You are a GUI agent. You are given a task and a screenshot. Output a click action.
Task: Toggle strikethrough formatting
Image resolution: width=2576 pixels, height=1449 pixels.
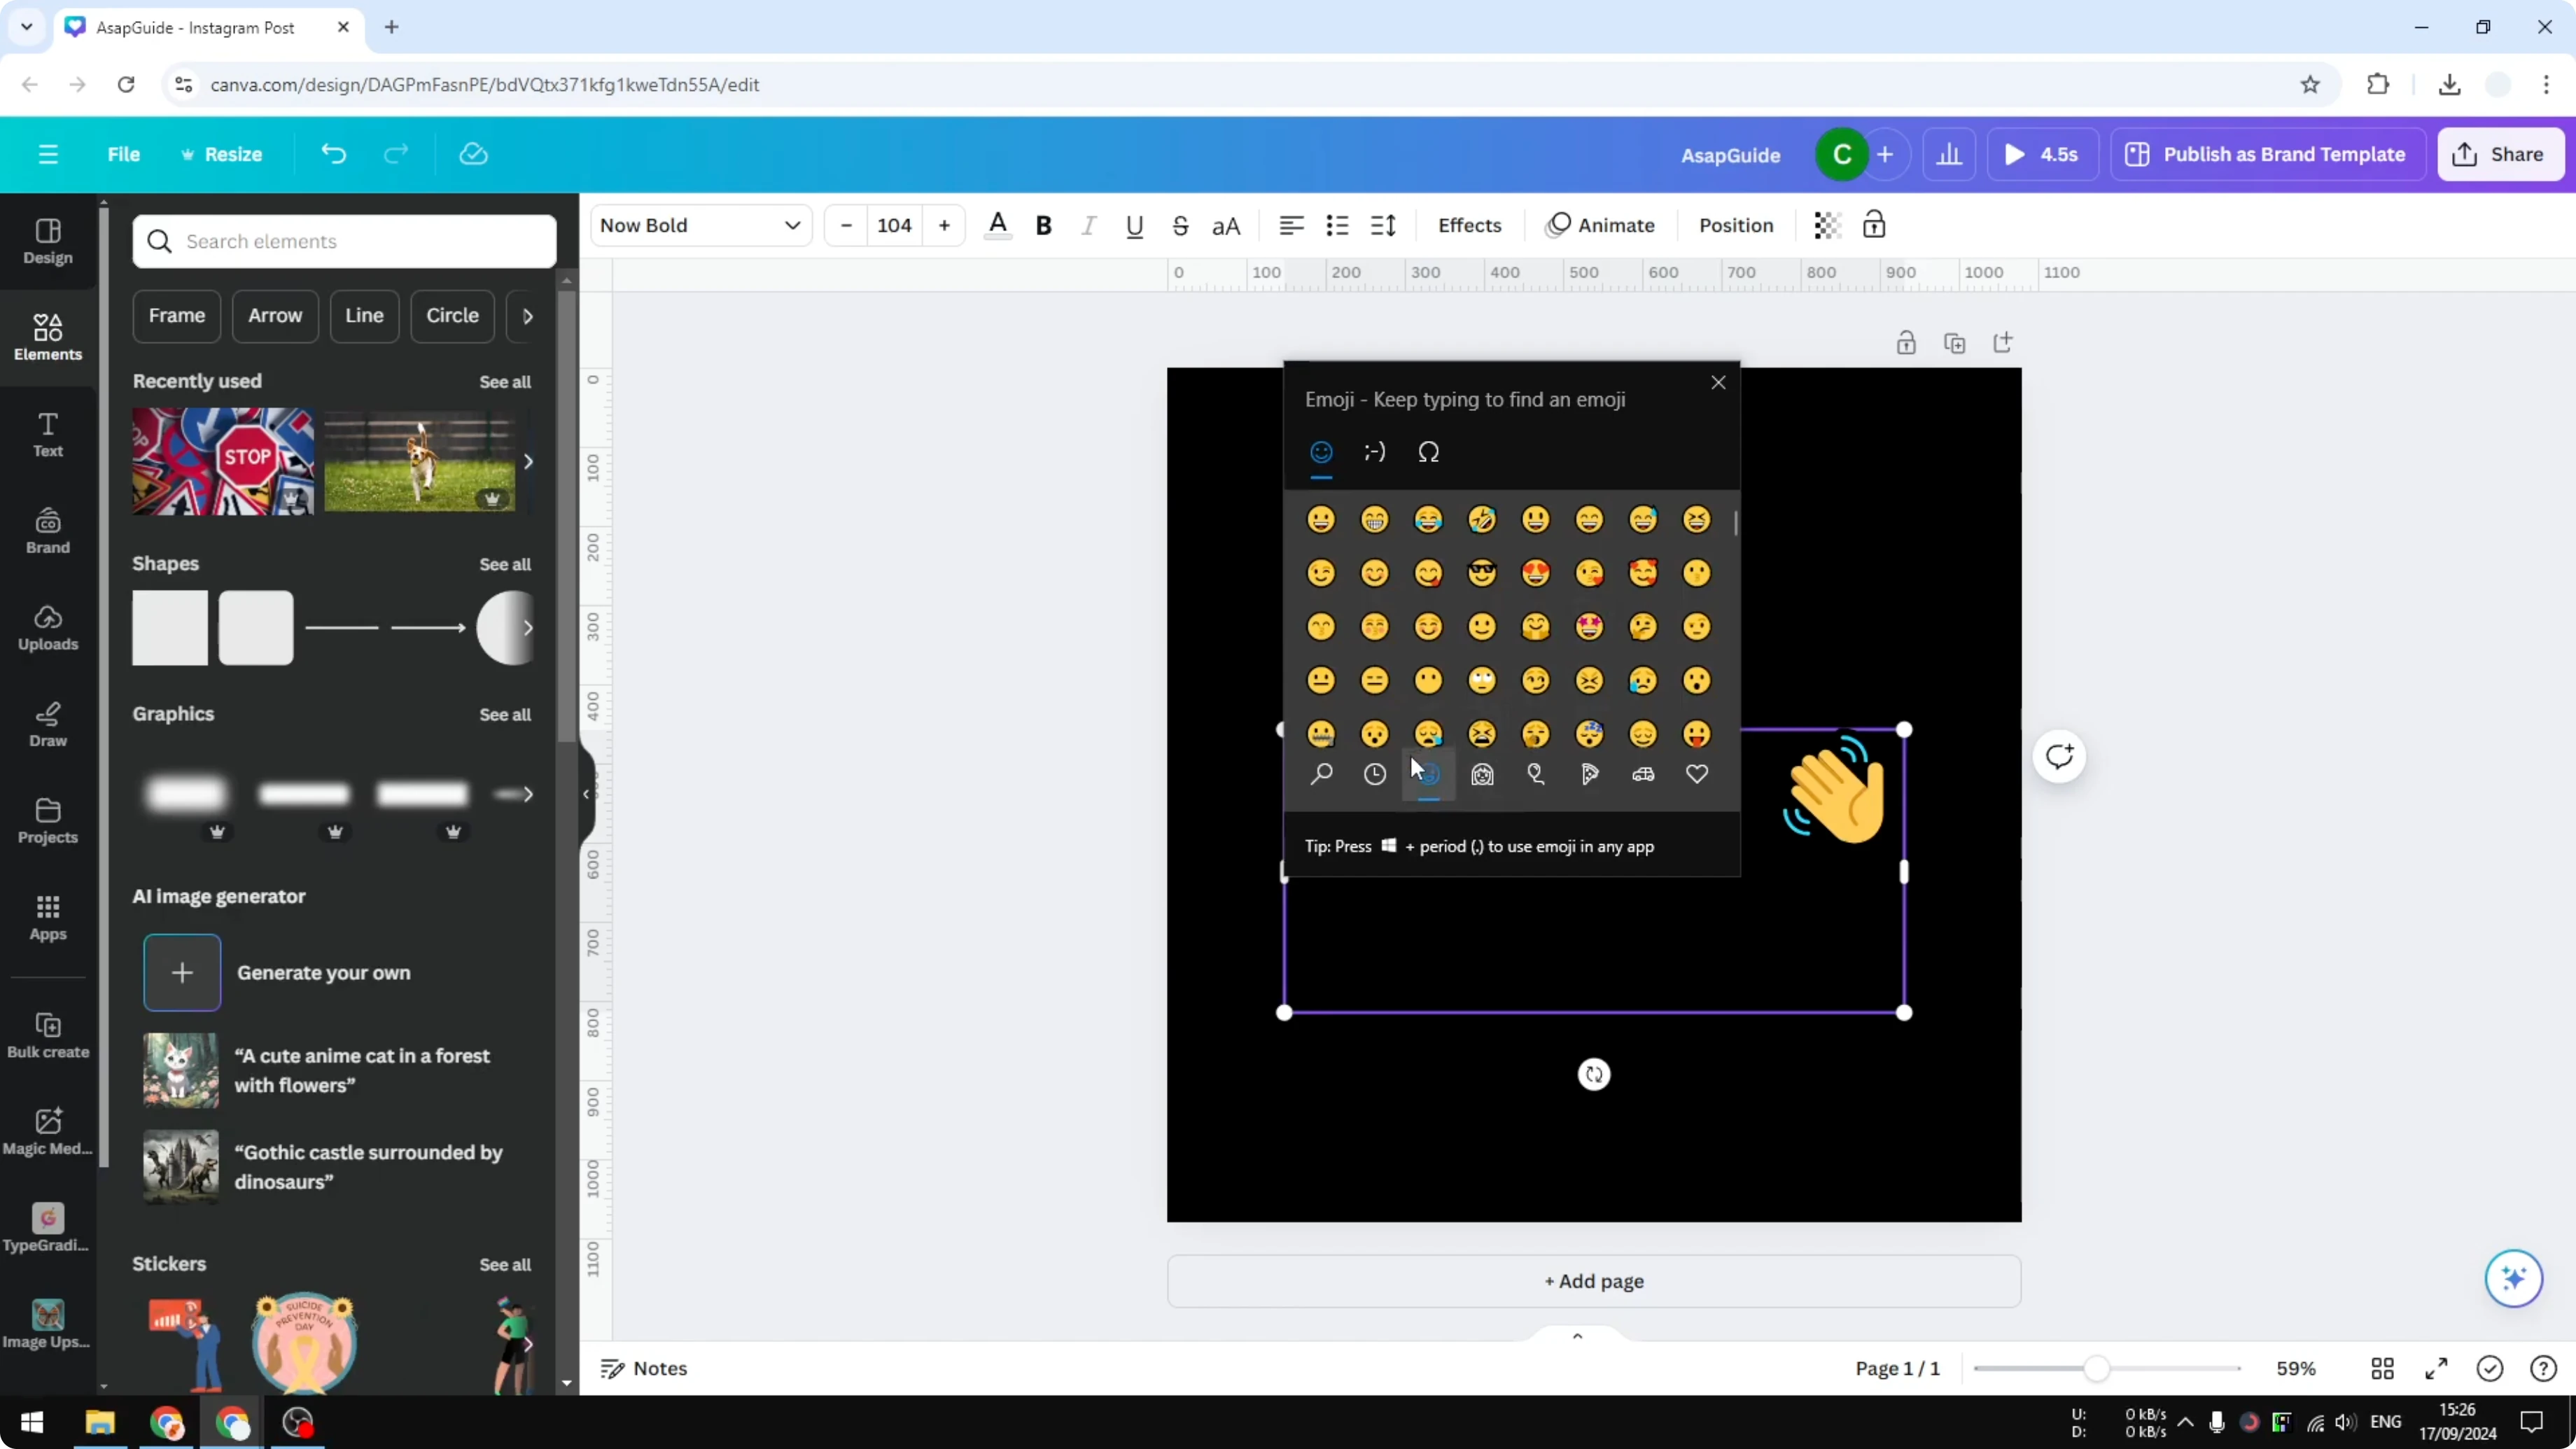[x=1180, y=225]
